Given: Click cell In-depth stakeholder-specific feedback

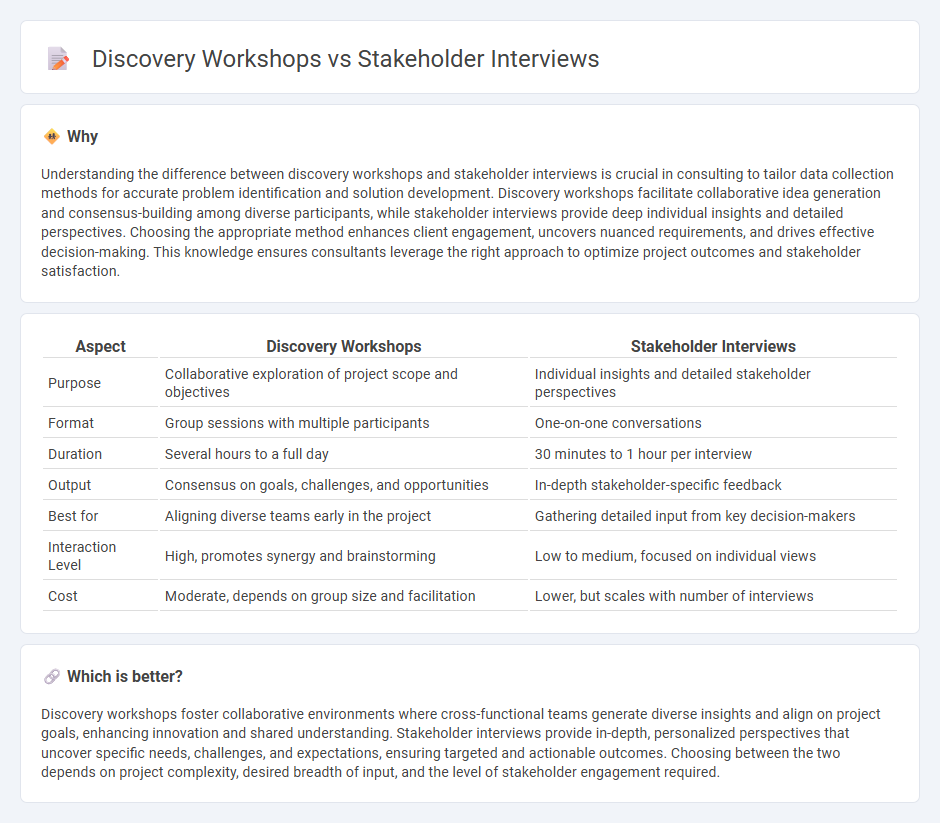Looking at the screenshot, I should tap(713, 486).
